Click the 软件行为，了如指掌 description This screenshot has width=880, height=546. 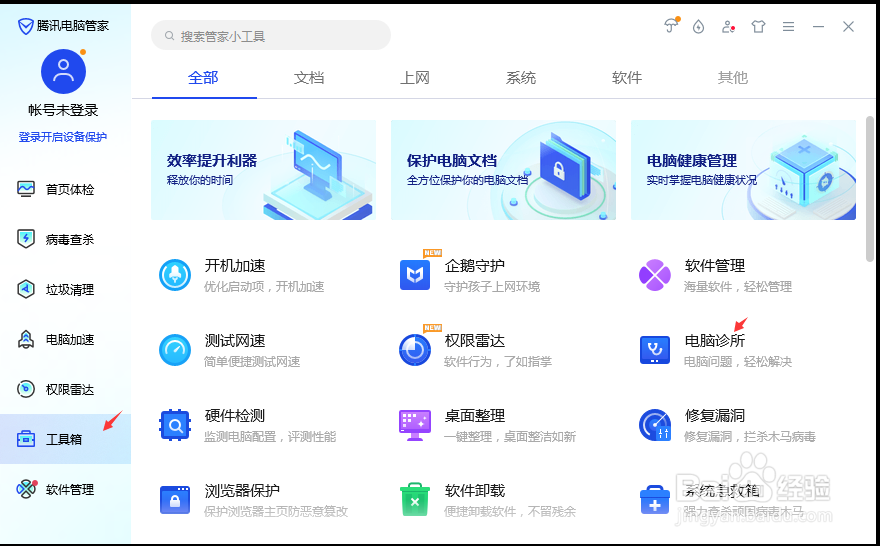coord(498,362)
